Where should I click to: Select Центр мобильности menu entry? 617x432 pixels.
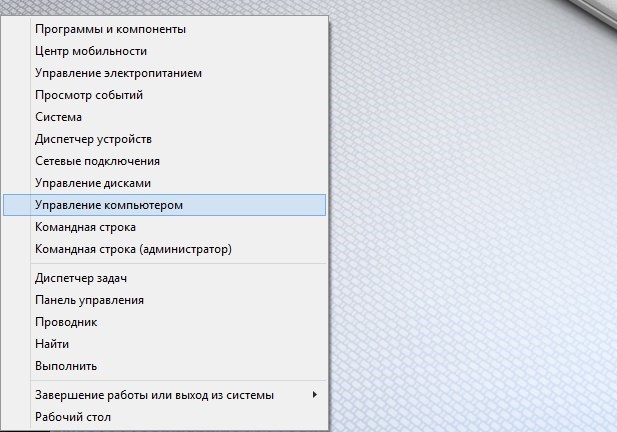click(164, 51)
